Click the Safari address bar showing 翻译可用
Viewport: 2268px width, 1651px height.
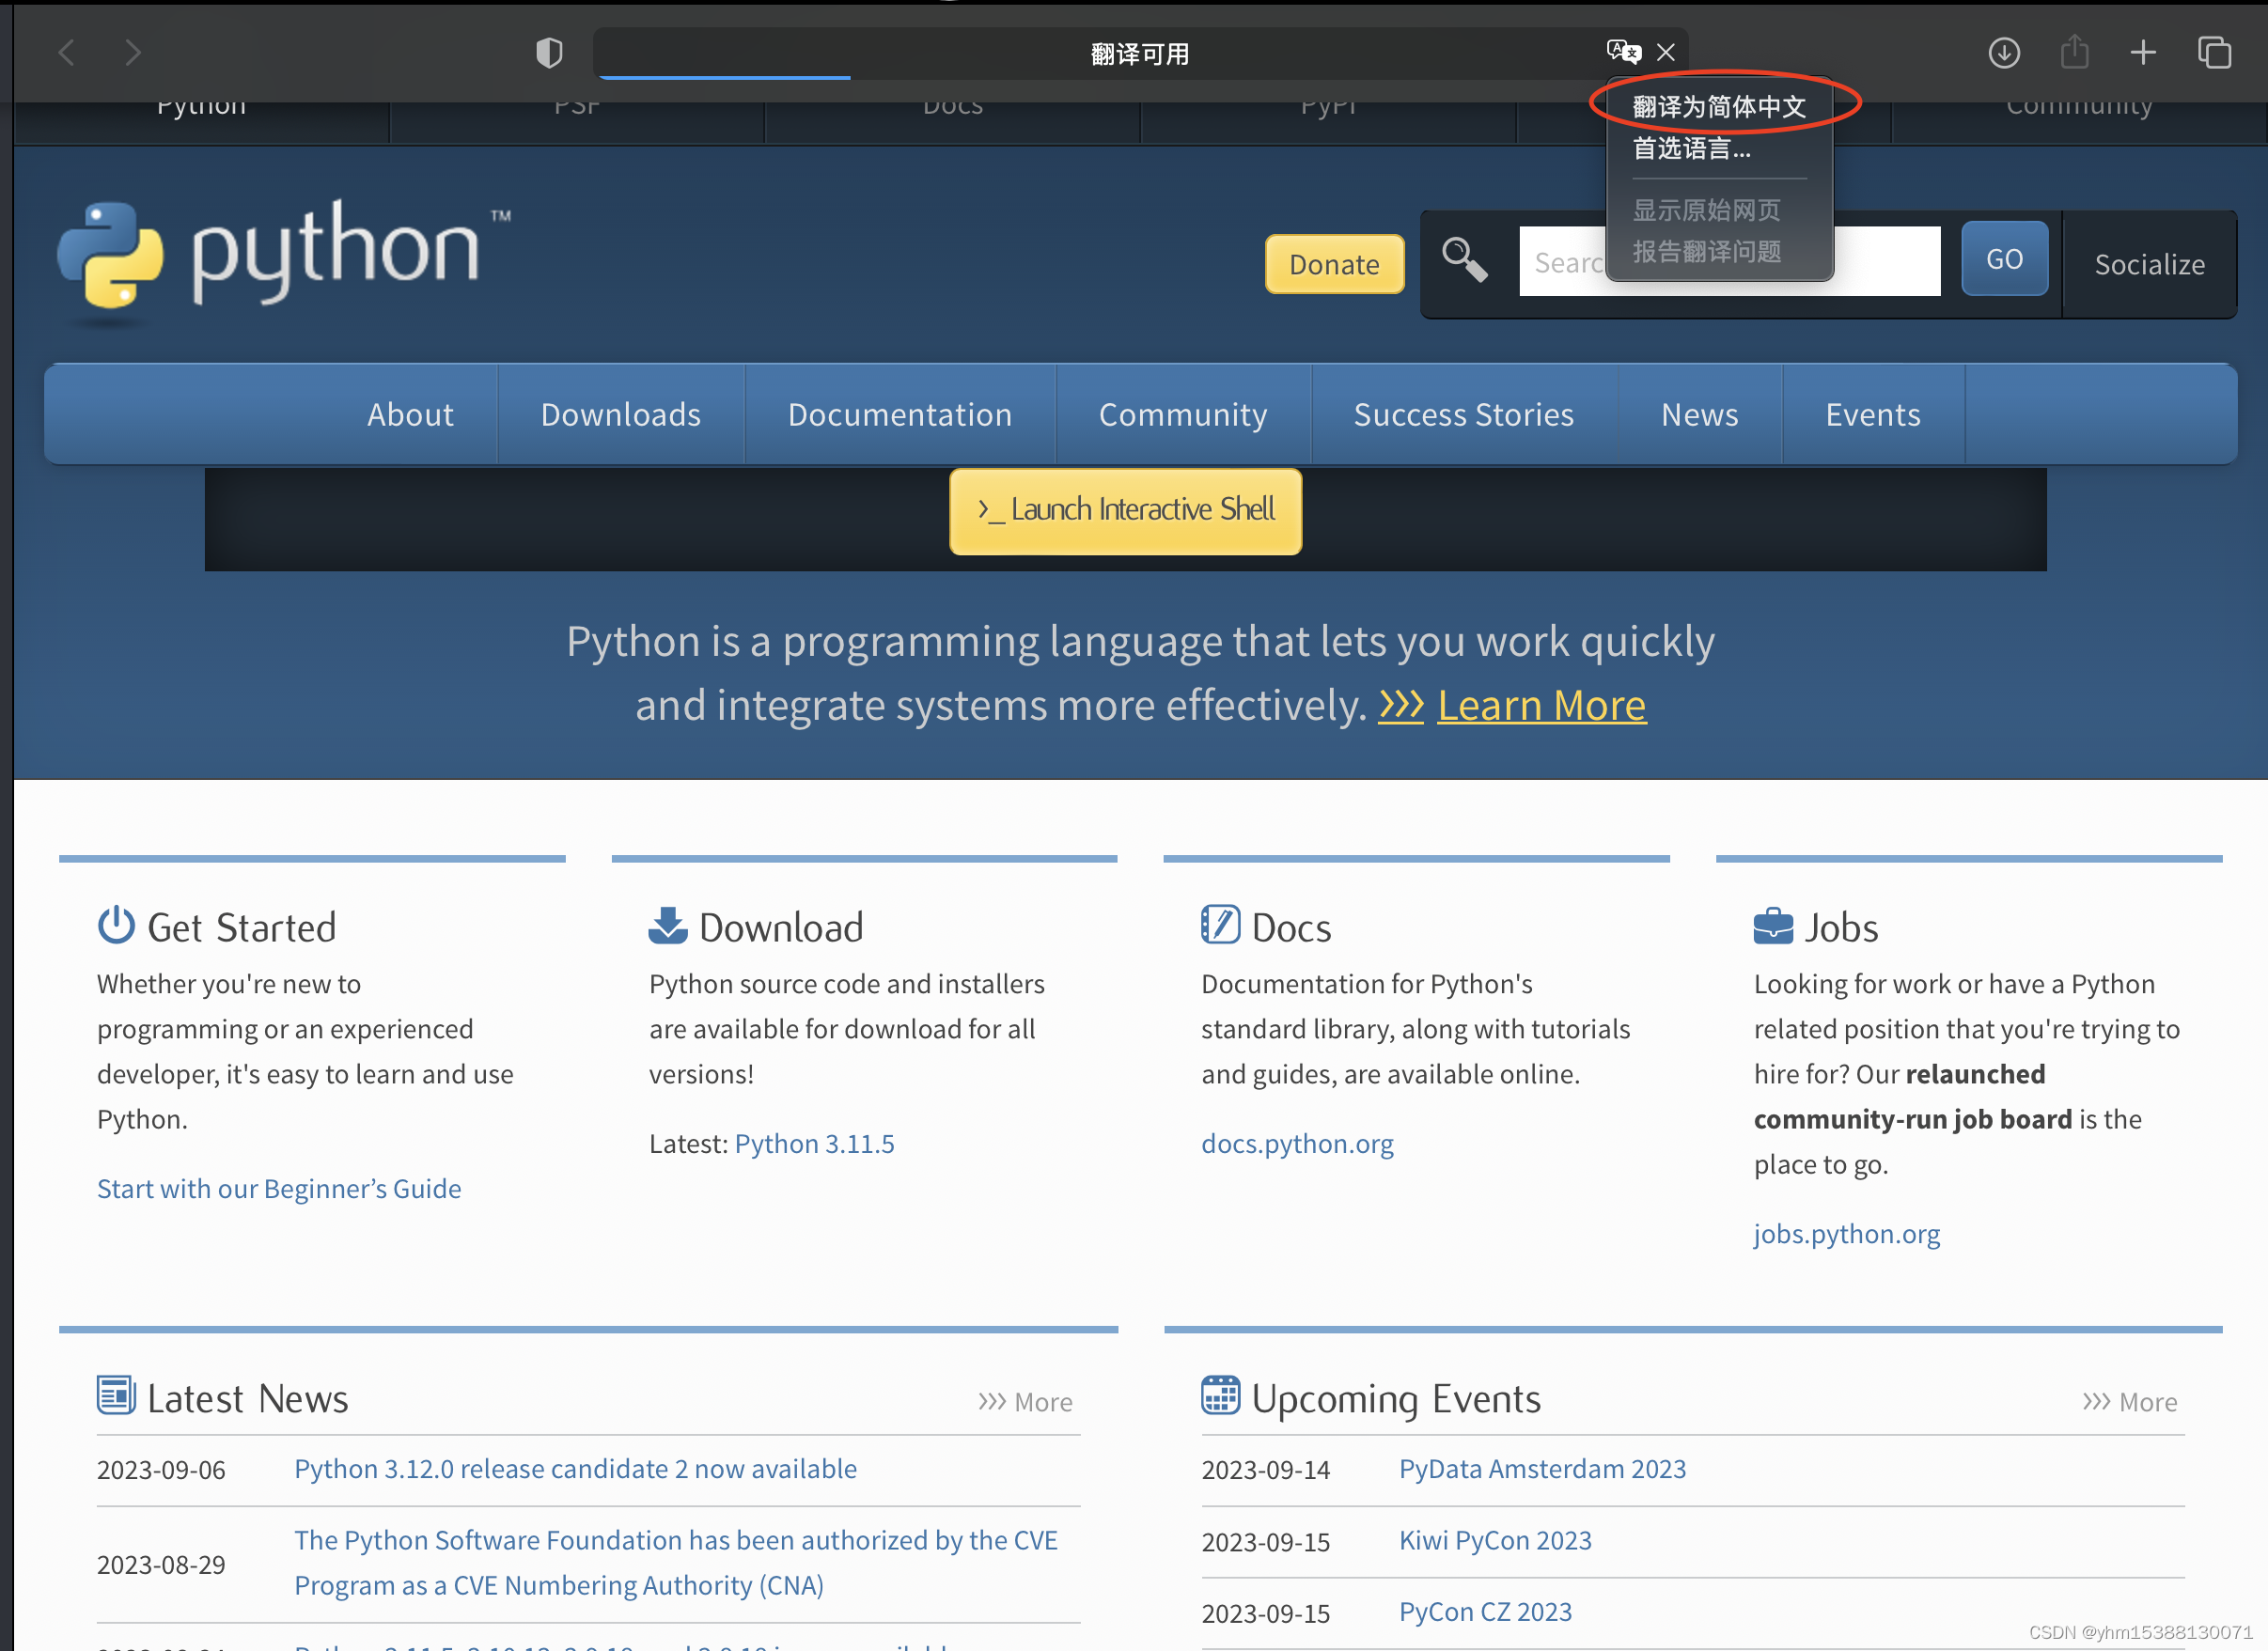click(x=1140, y=52)
